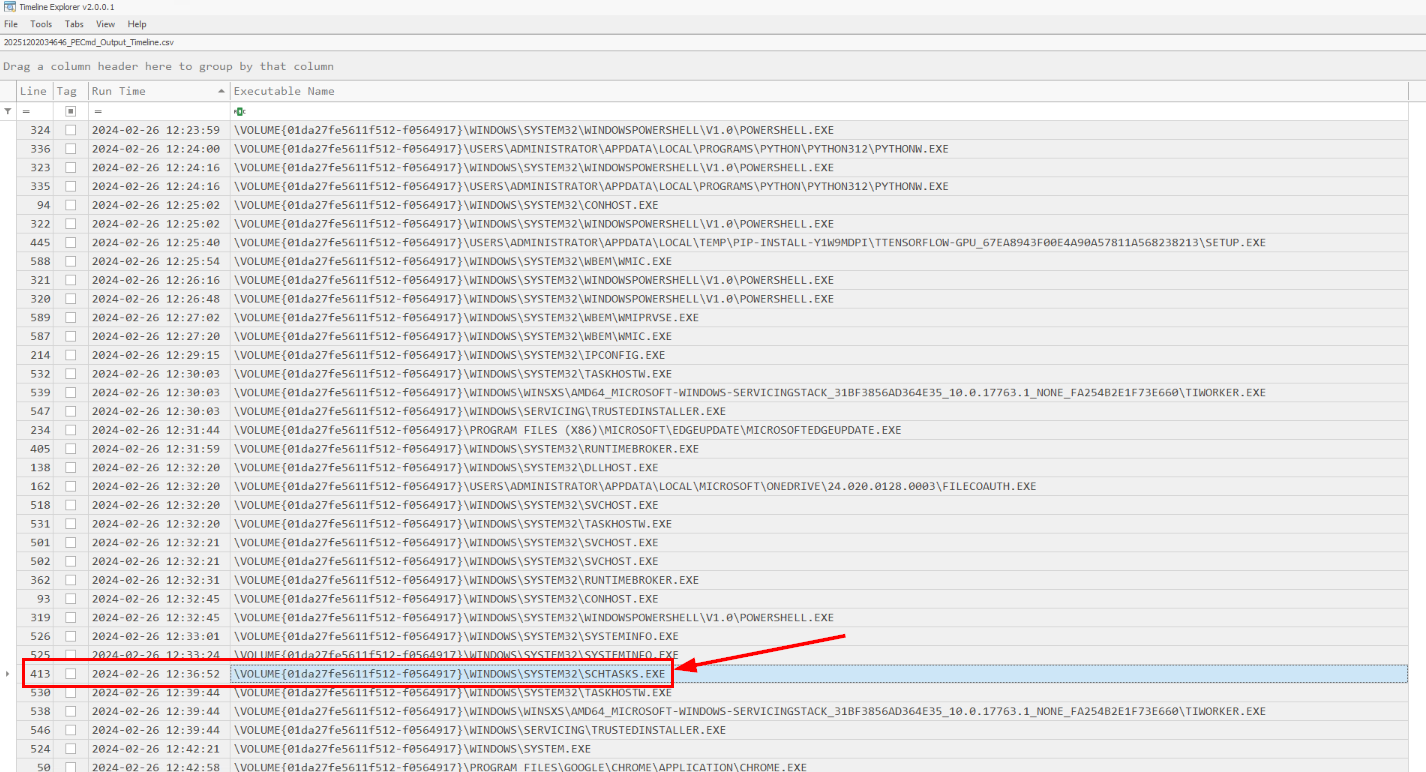Image resolution: width=1426 pixels, height=772 pixels.
Task: Tick the Tag checkbox for line 445 SETUP.EXE
Action: (70, 243)
